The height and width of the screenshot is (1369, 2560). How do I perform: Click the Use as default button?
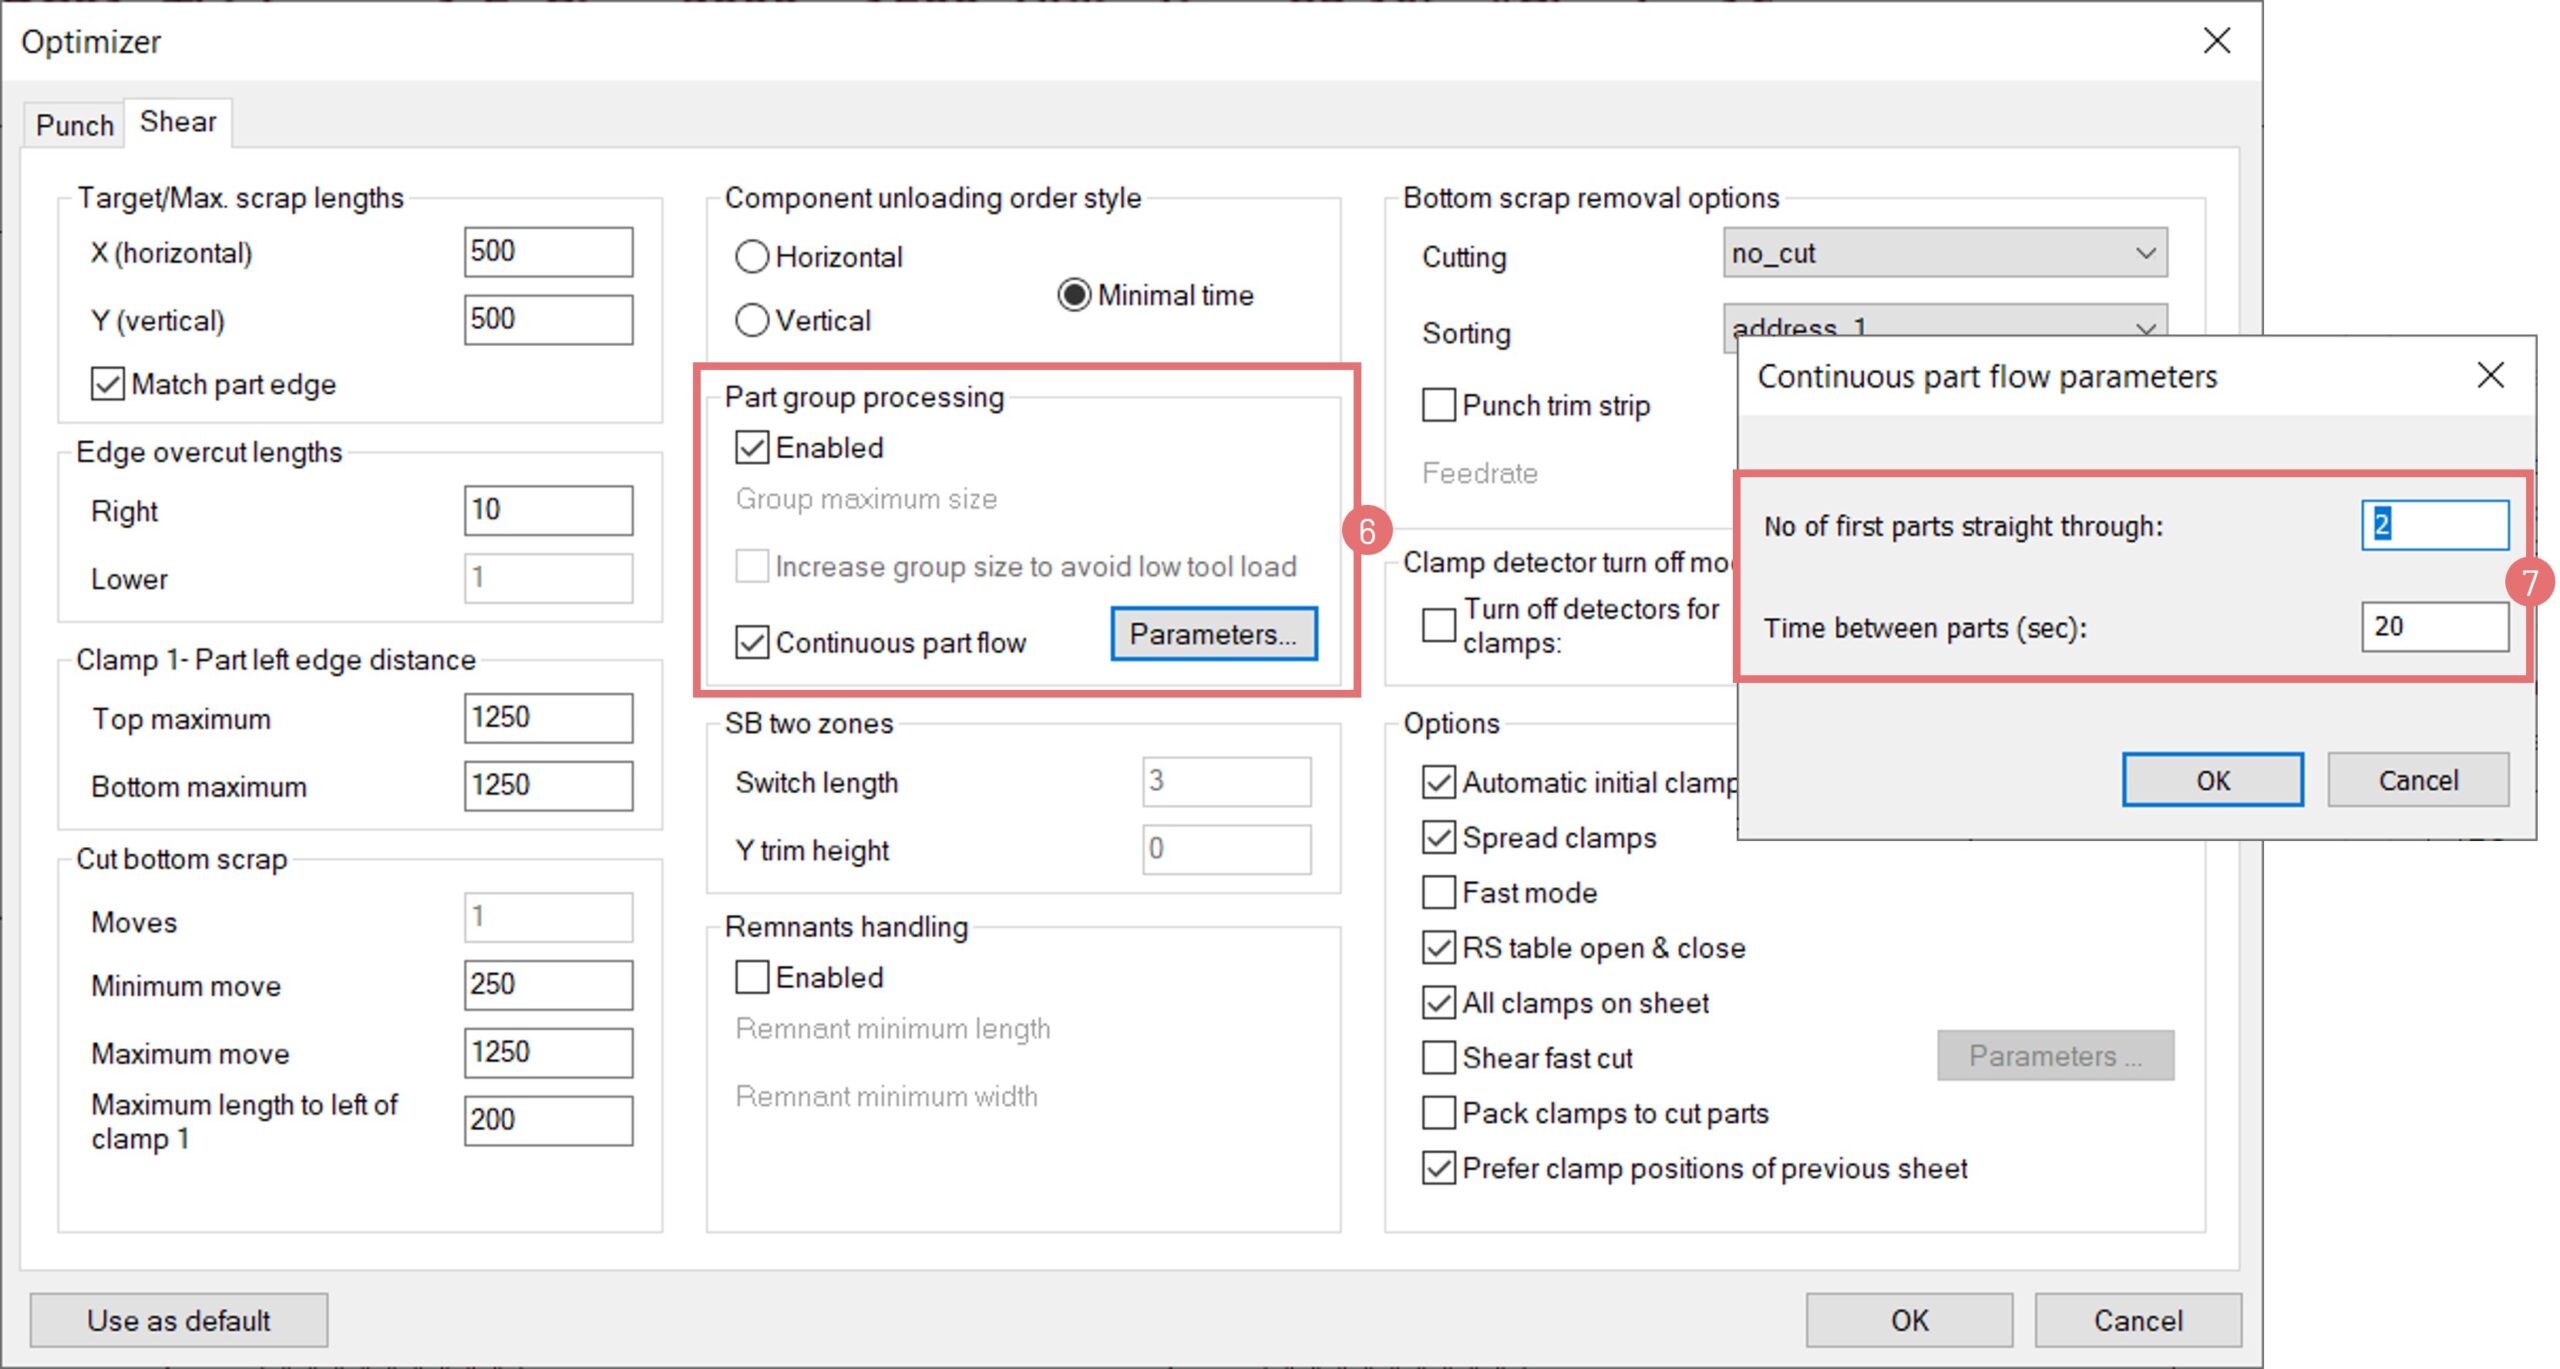point(178,1320)
